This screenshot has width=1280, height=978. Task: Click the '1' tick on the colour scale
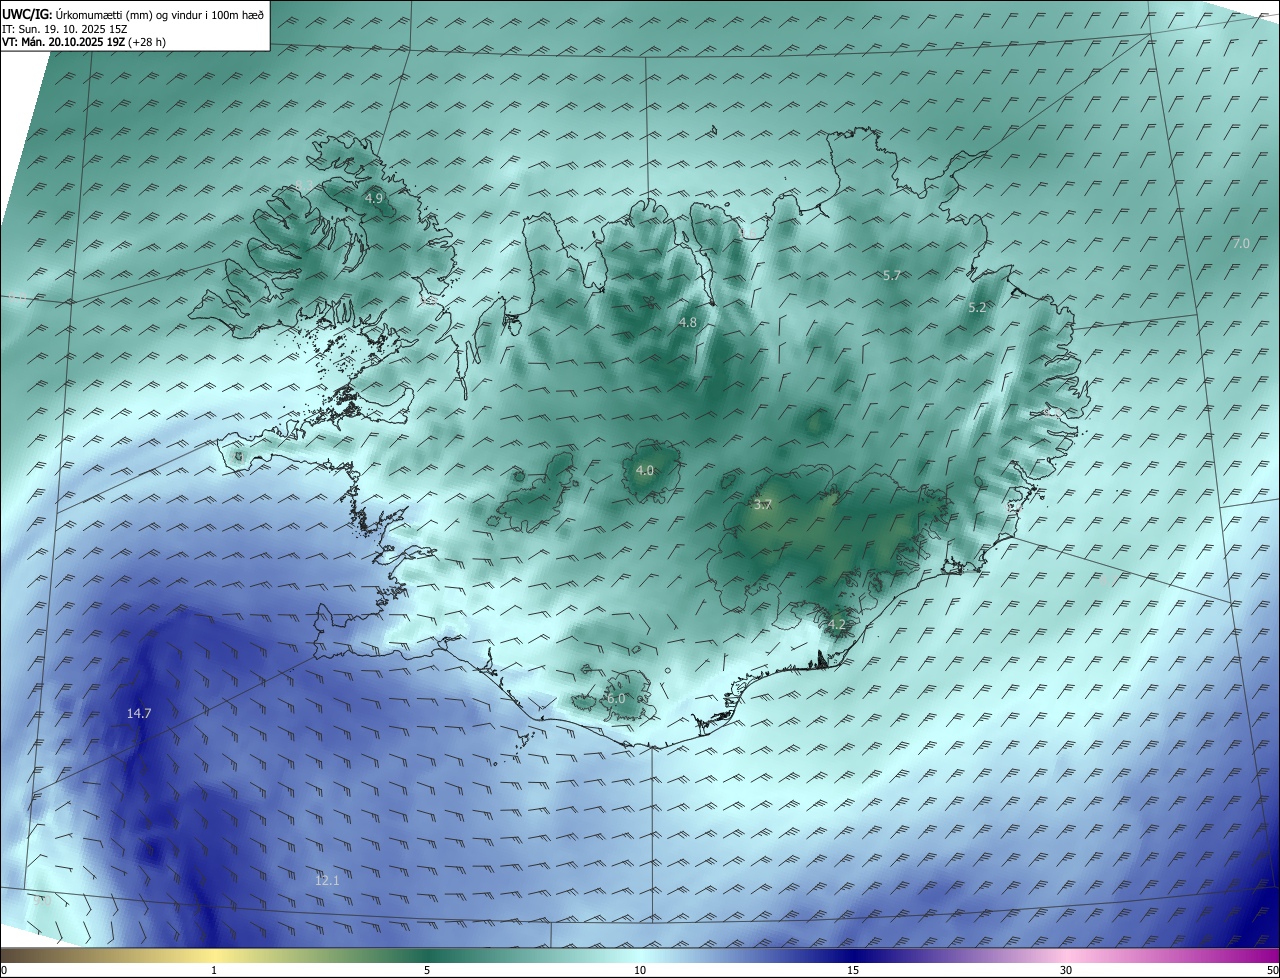tap(214, 970)
